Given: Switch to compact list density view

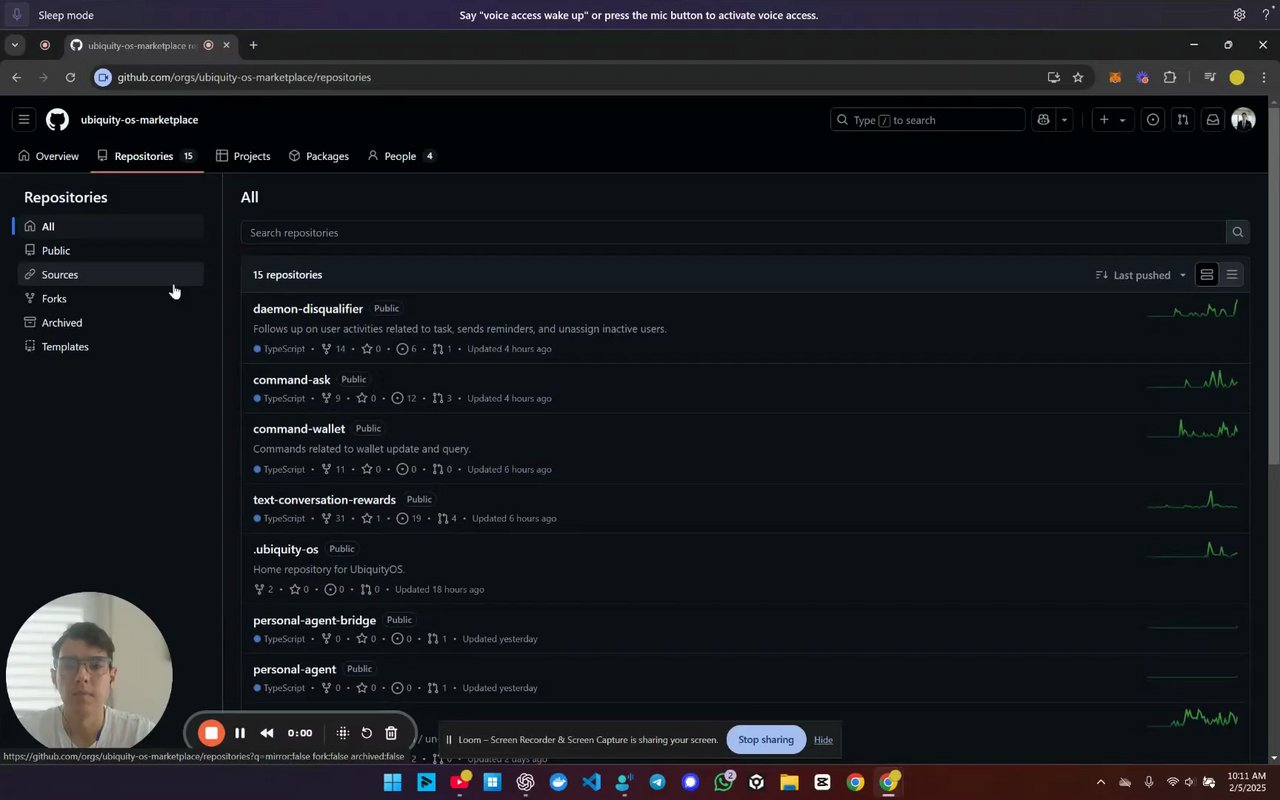Looking at the screenshot, I should click(1232, 275).
